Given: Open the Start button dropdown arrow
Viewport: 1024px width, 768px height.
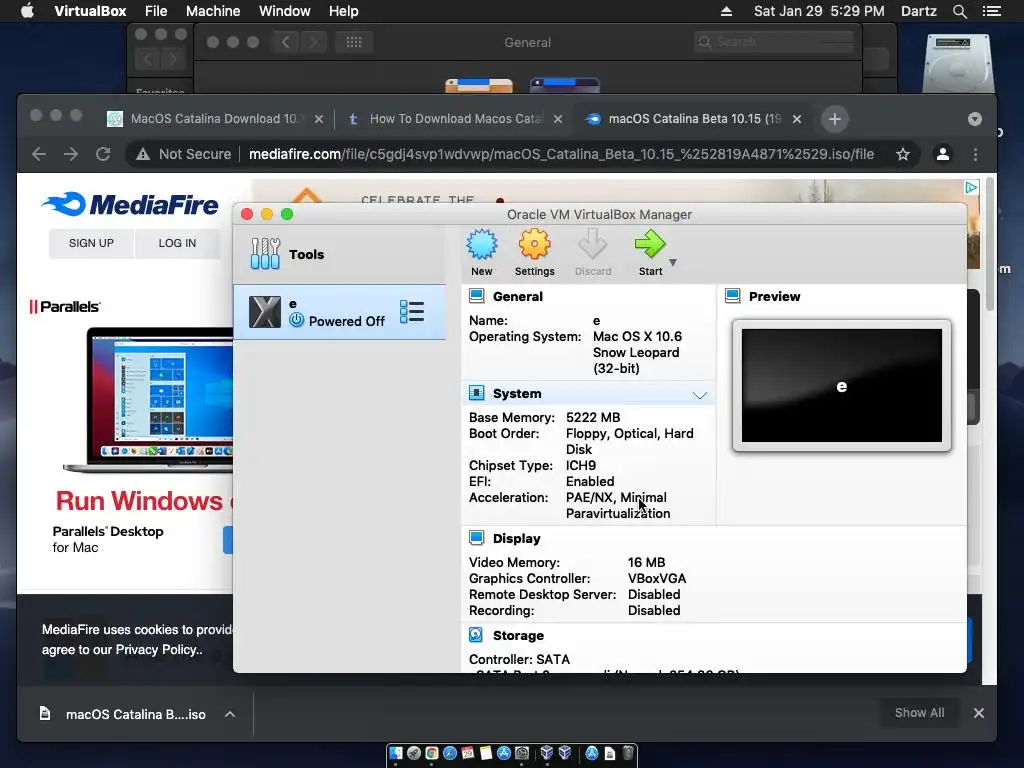Looking at the screenshot, I should pos(673,263).
